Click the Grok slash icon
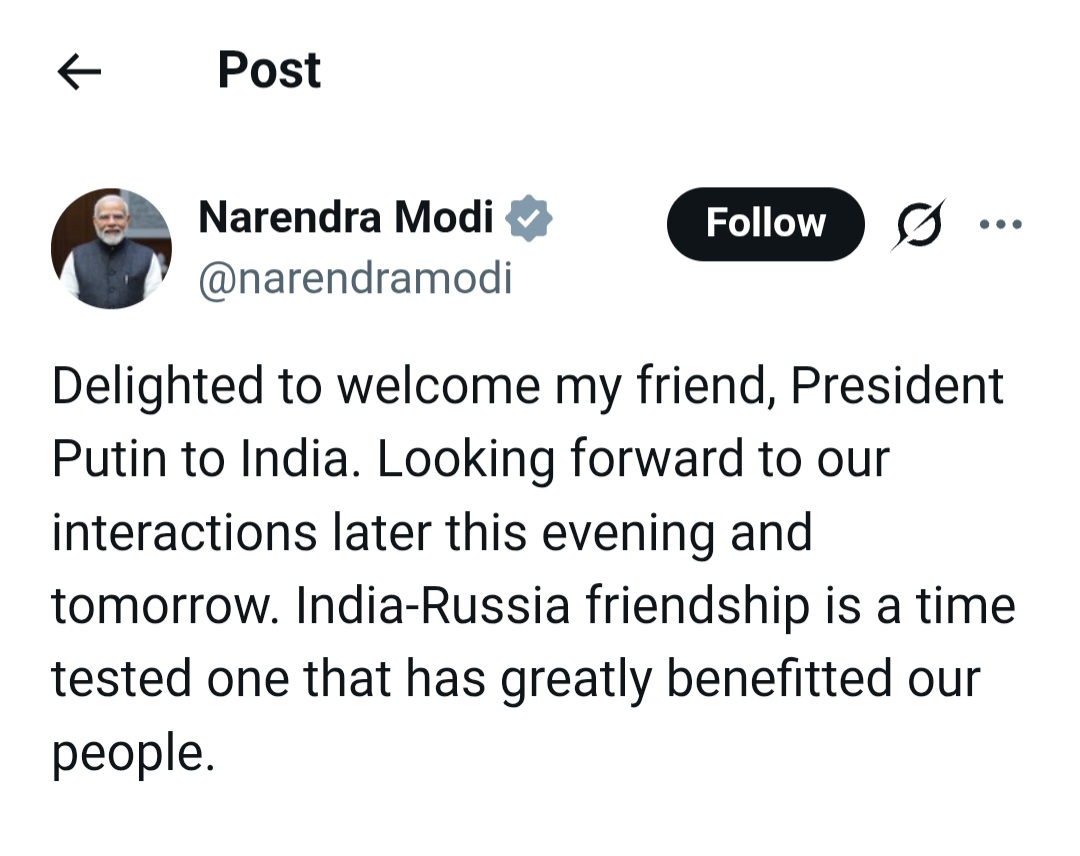Screen dimensions: 1080x856 pos(918,224)
